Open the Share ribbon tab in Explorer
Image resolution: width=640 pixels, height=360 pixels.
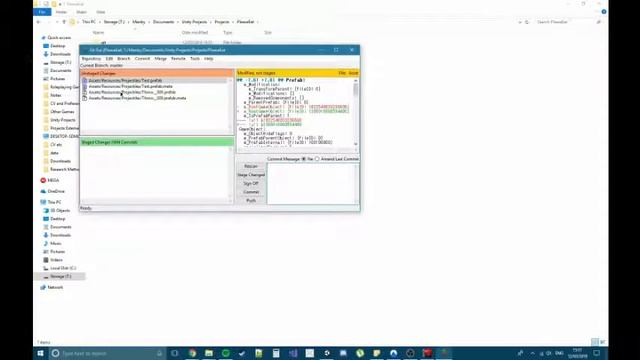click(81, 12)
